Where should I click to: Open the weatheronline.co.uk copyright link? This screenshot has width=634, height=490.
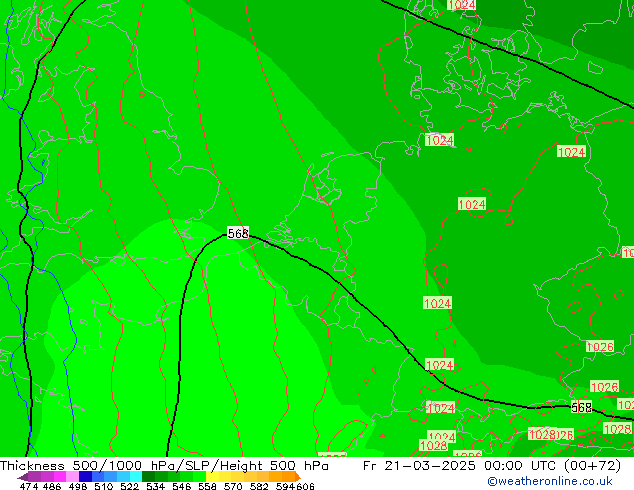pyautogui.click(x=550, y=481)
